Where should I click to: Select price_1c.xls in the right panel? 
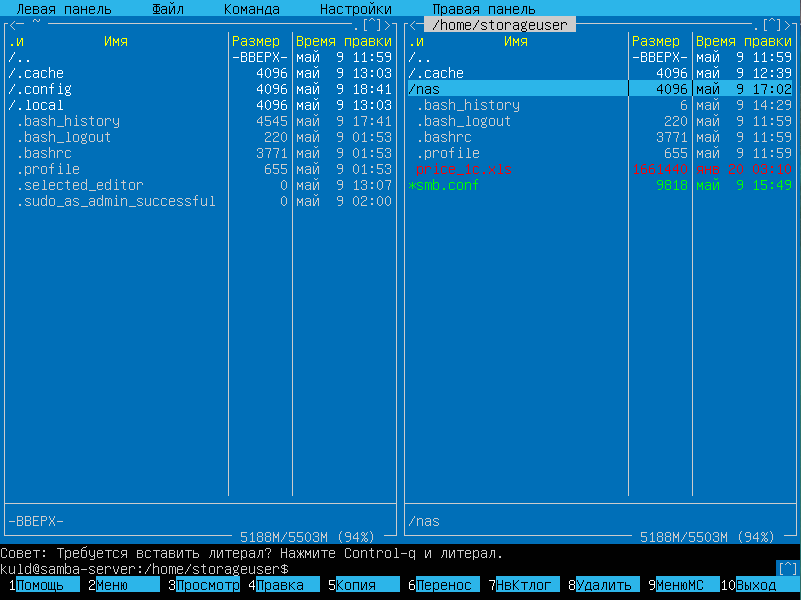468,169
